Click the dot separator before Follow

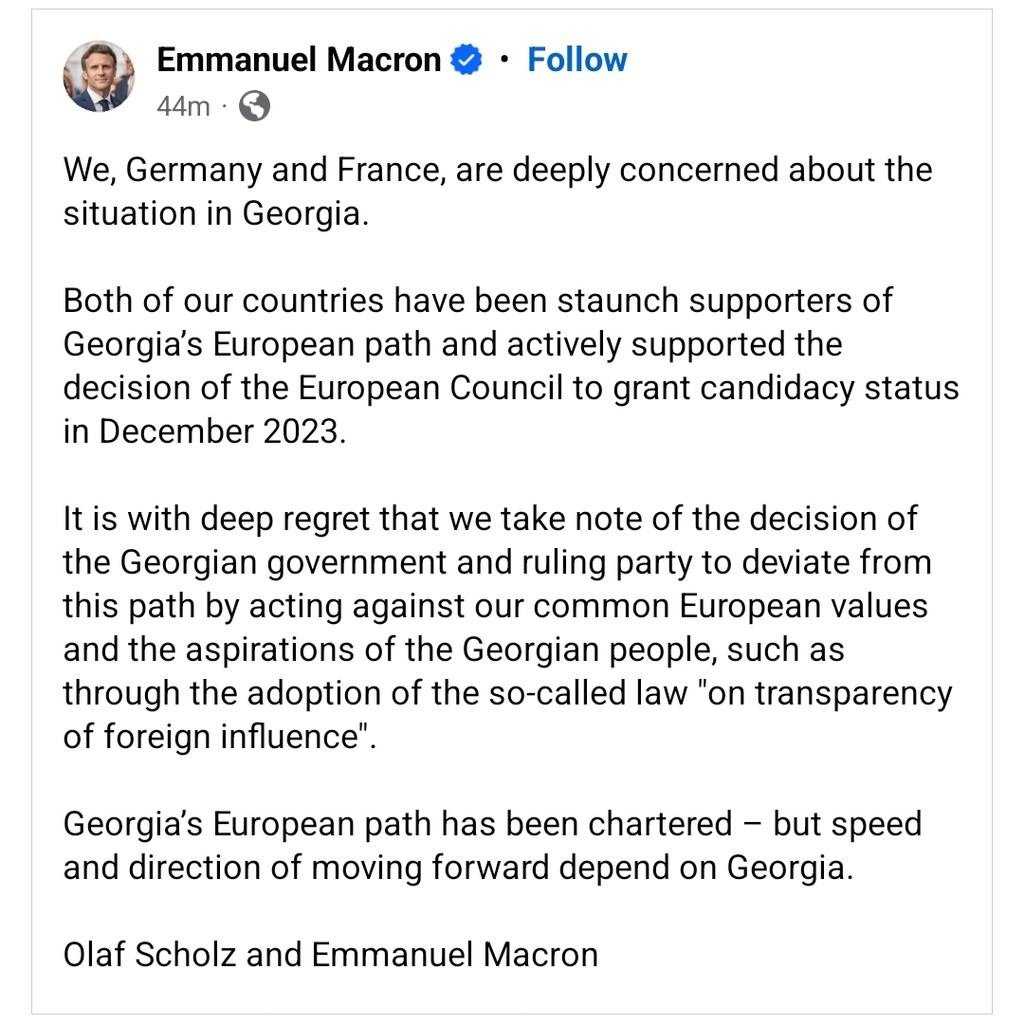click(504, 60)
